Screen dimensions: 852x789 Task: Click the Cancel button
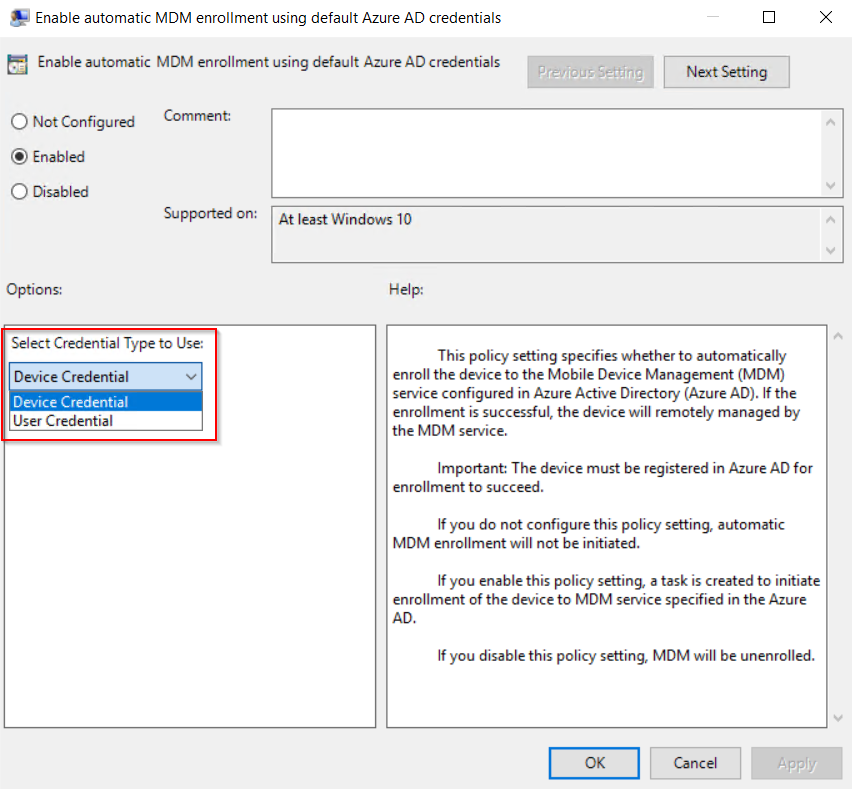(695, 763)
